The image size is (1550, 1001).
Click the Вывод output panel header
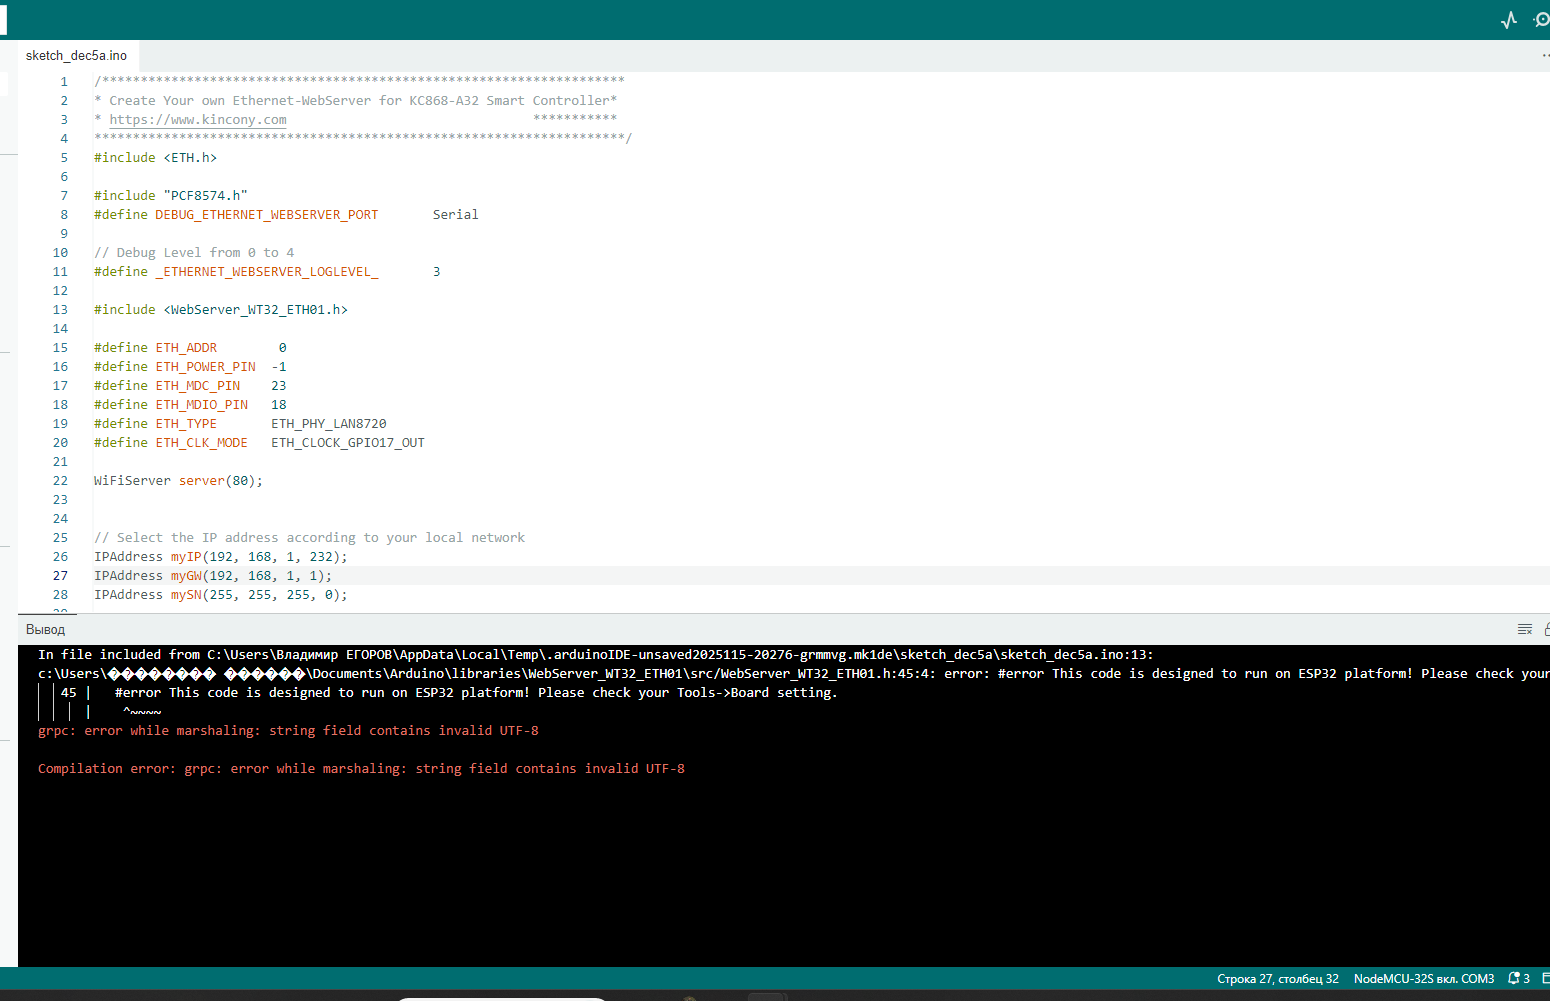point(45,630)
